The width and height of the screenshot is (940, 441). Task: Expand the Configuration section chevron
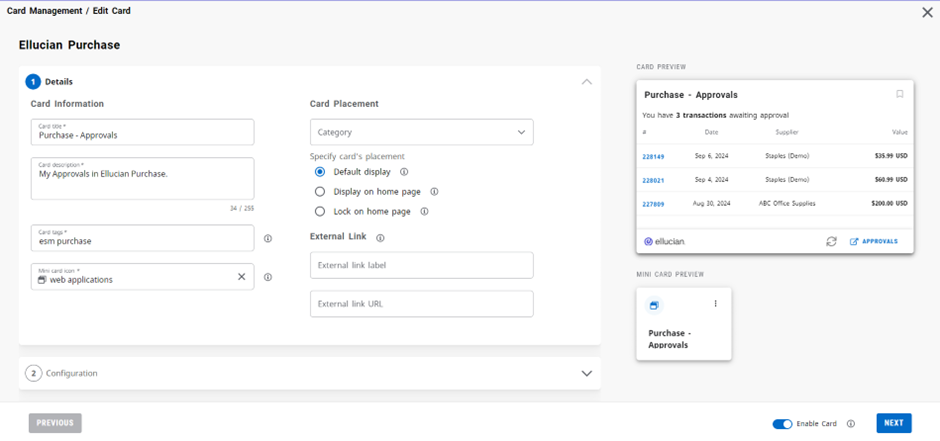pos(587,373)
